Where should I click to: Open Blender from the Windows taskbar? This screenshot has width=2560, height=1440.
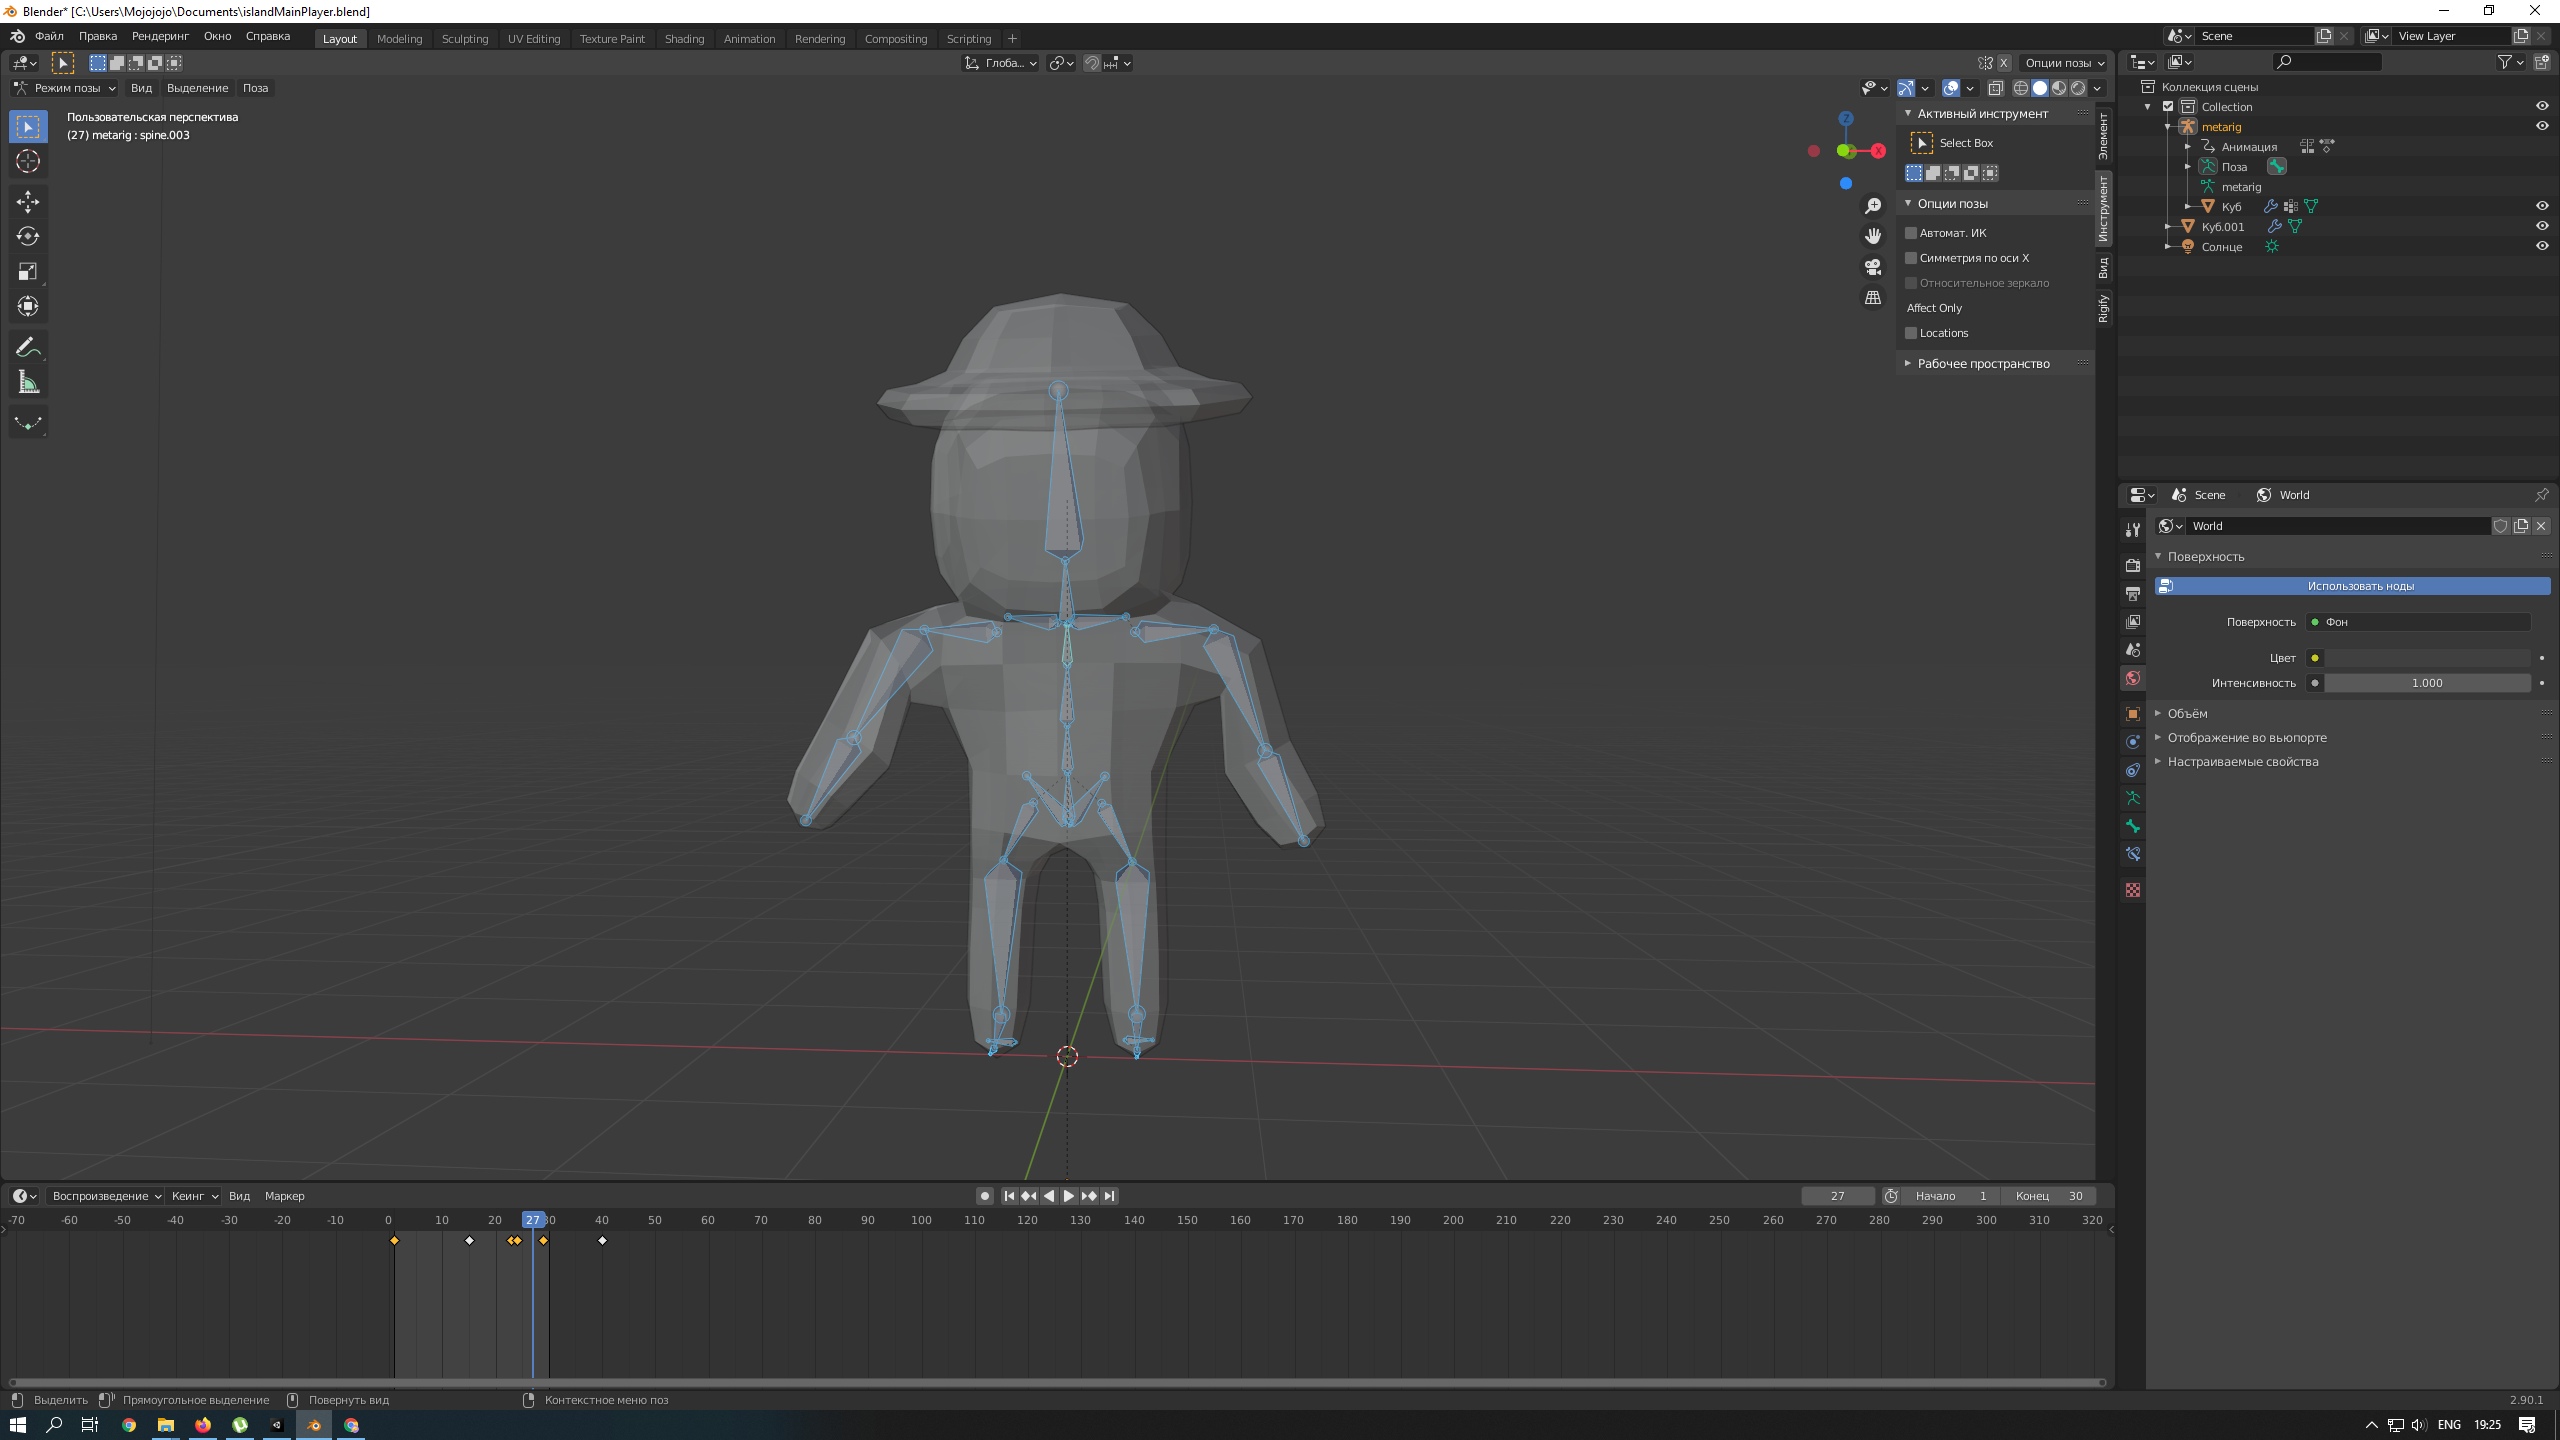(314, 1425)
